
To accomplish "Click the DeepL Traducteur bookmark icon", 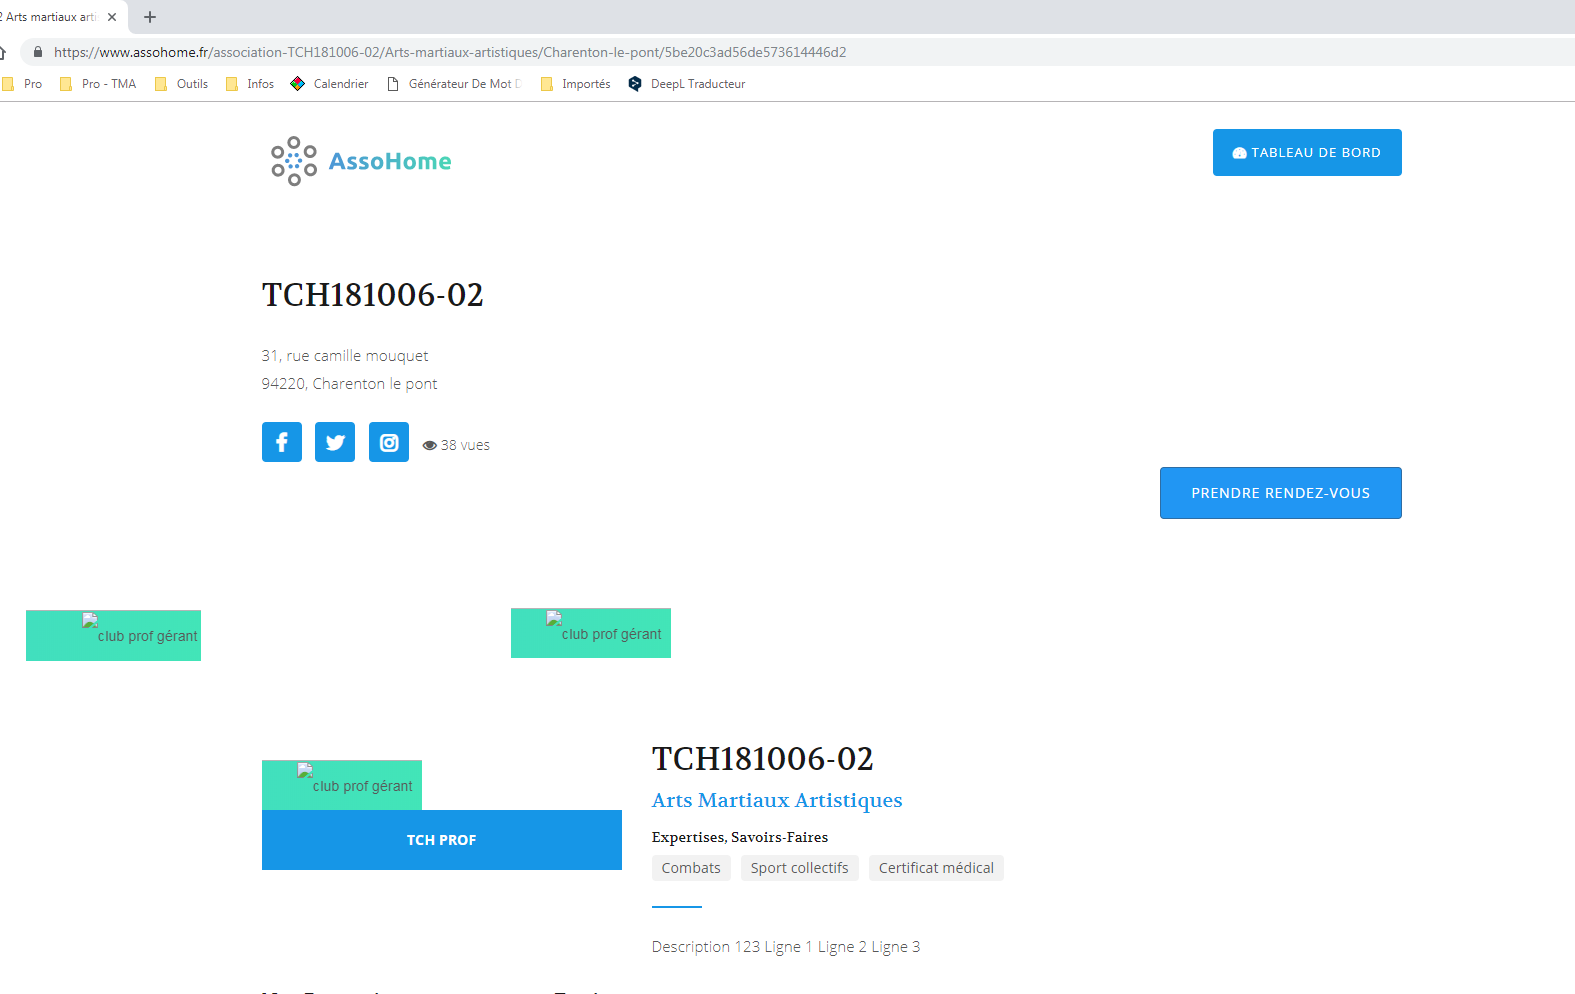I will (635, 84).
